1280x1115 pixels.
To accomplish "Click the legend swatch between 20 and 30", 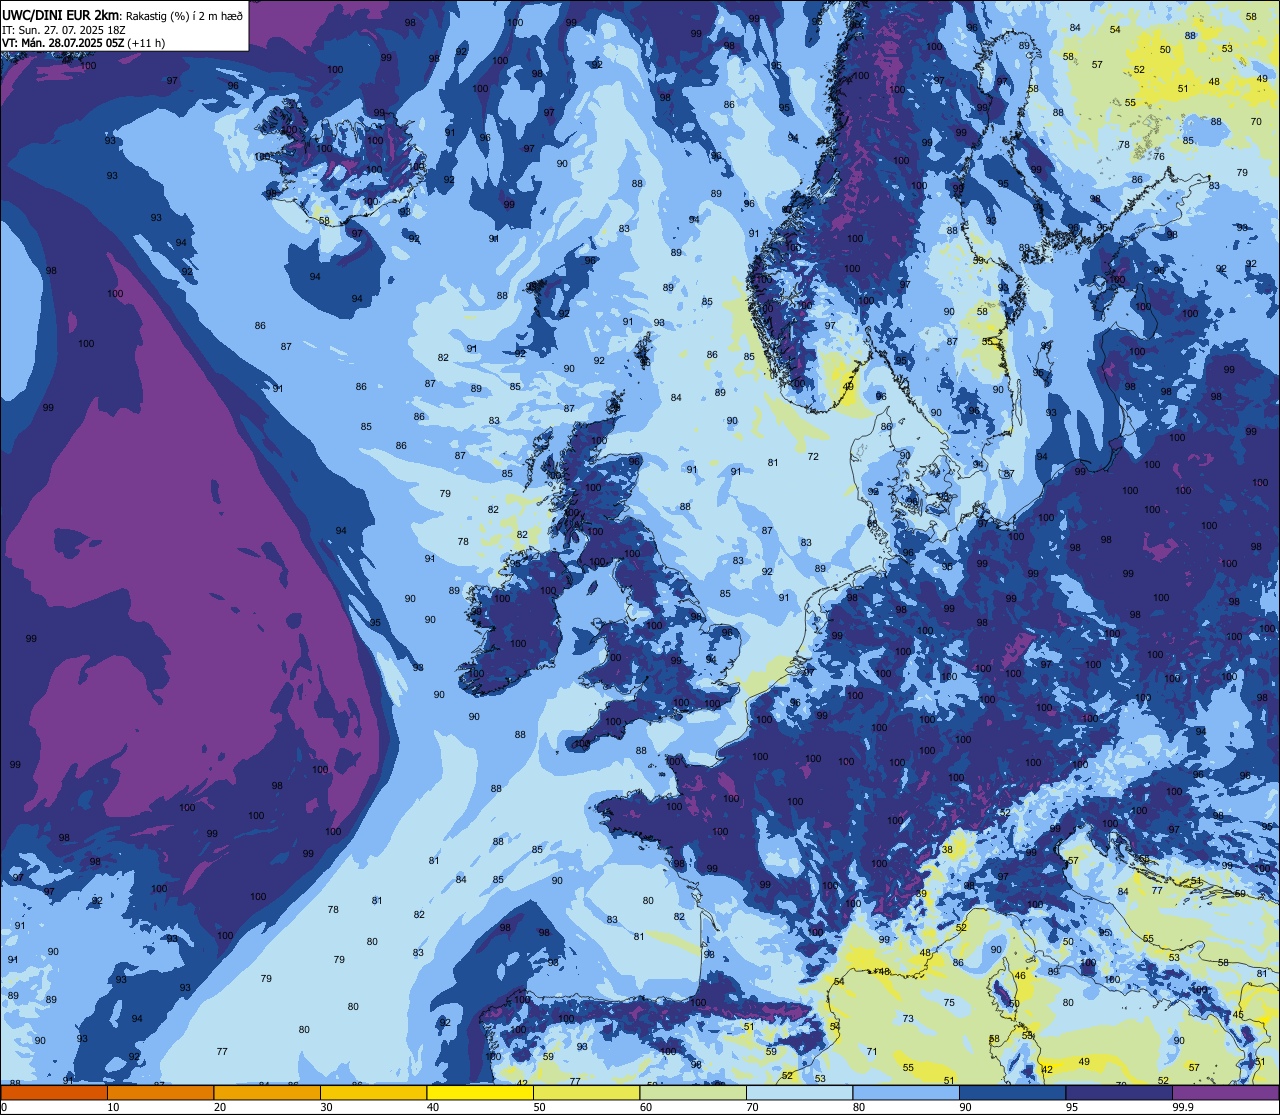I will [267, 1092].
